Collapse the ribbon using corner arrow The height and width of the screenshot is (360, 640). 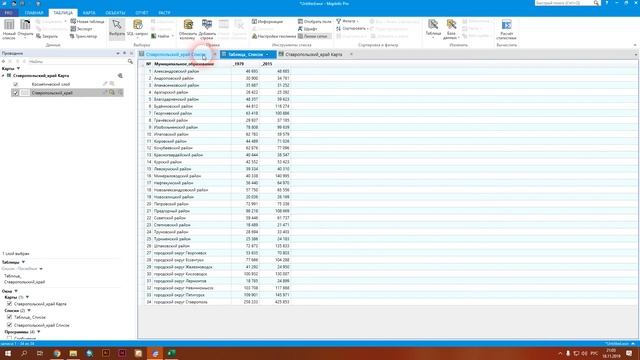pyautogui.click(x=635, y=45)
